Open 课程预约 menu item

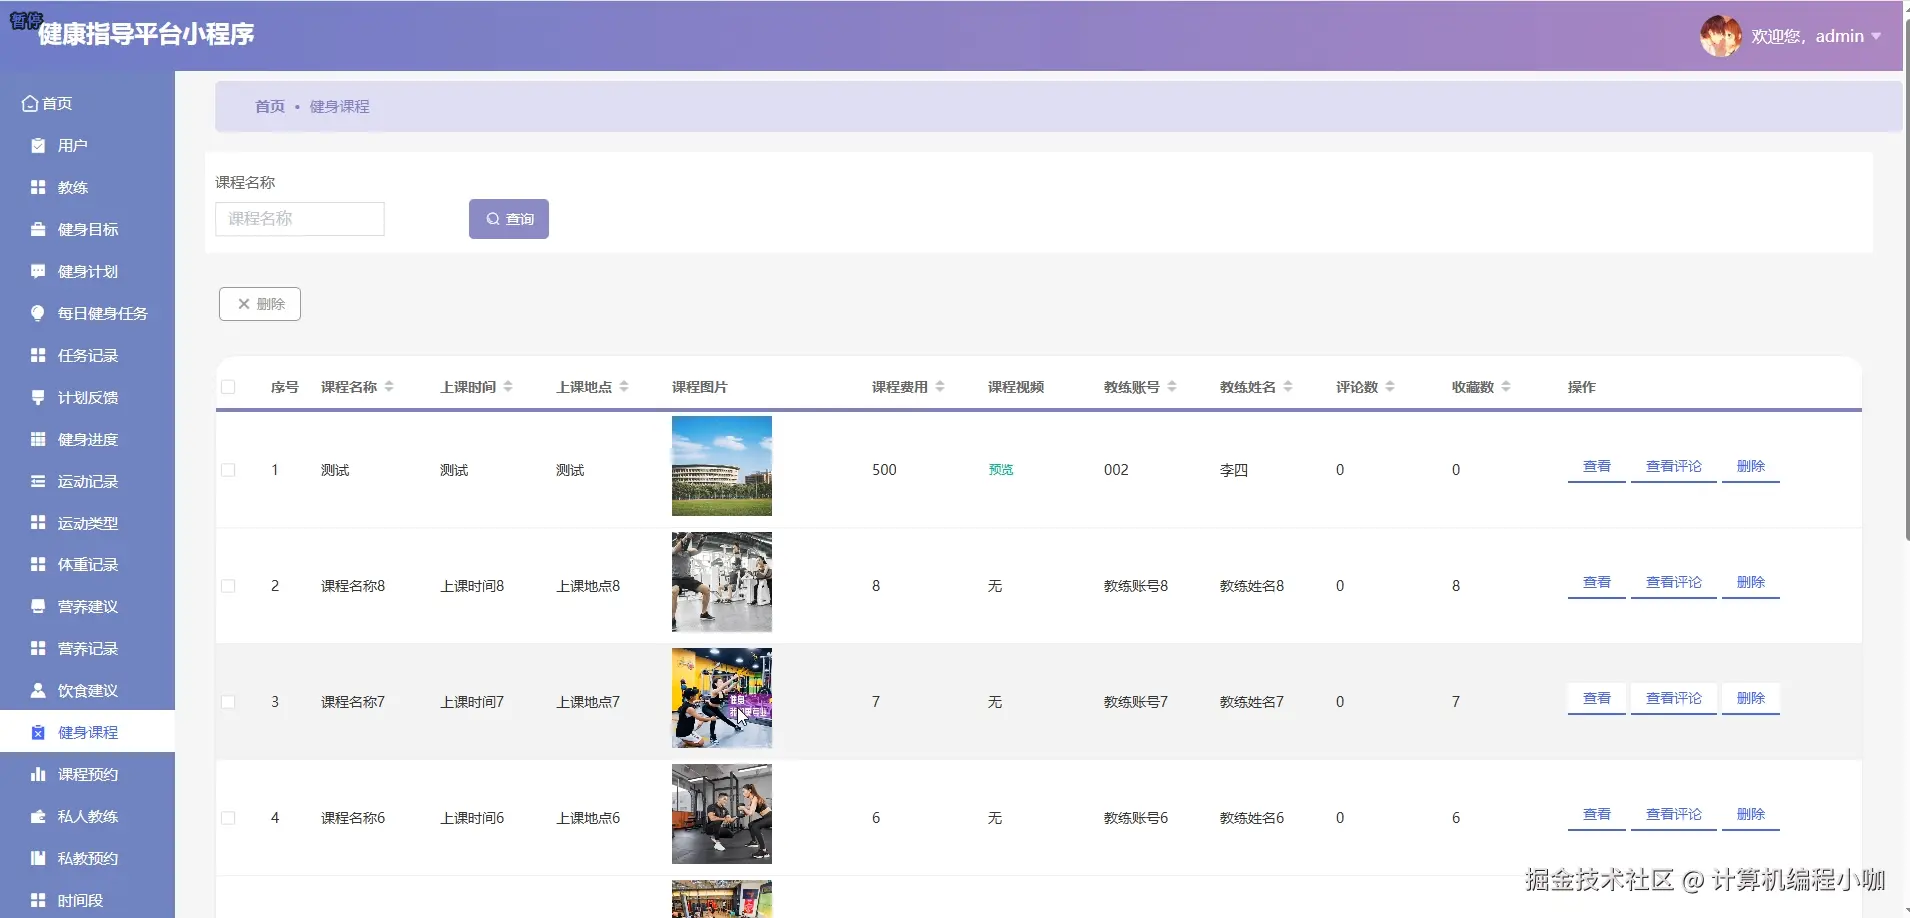(x=87, y=775)
